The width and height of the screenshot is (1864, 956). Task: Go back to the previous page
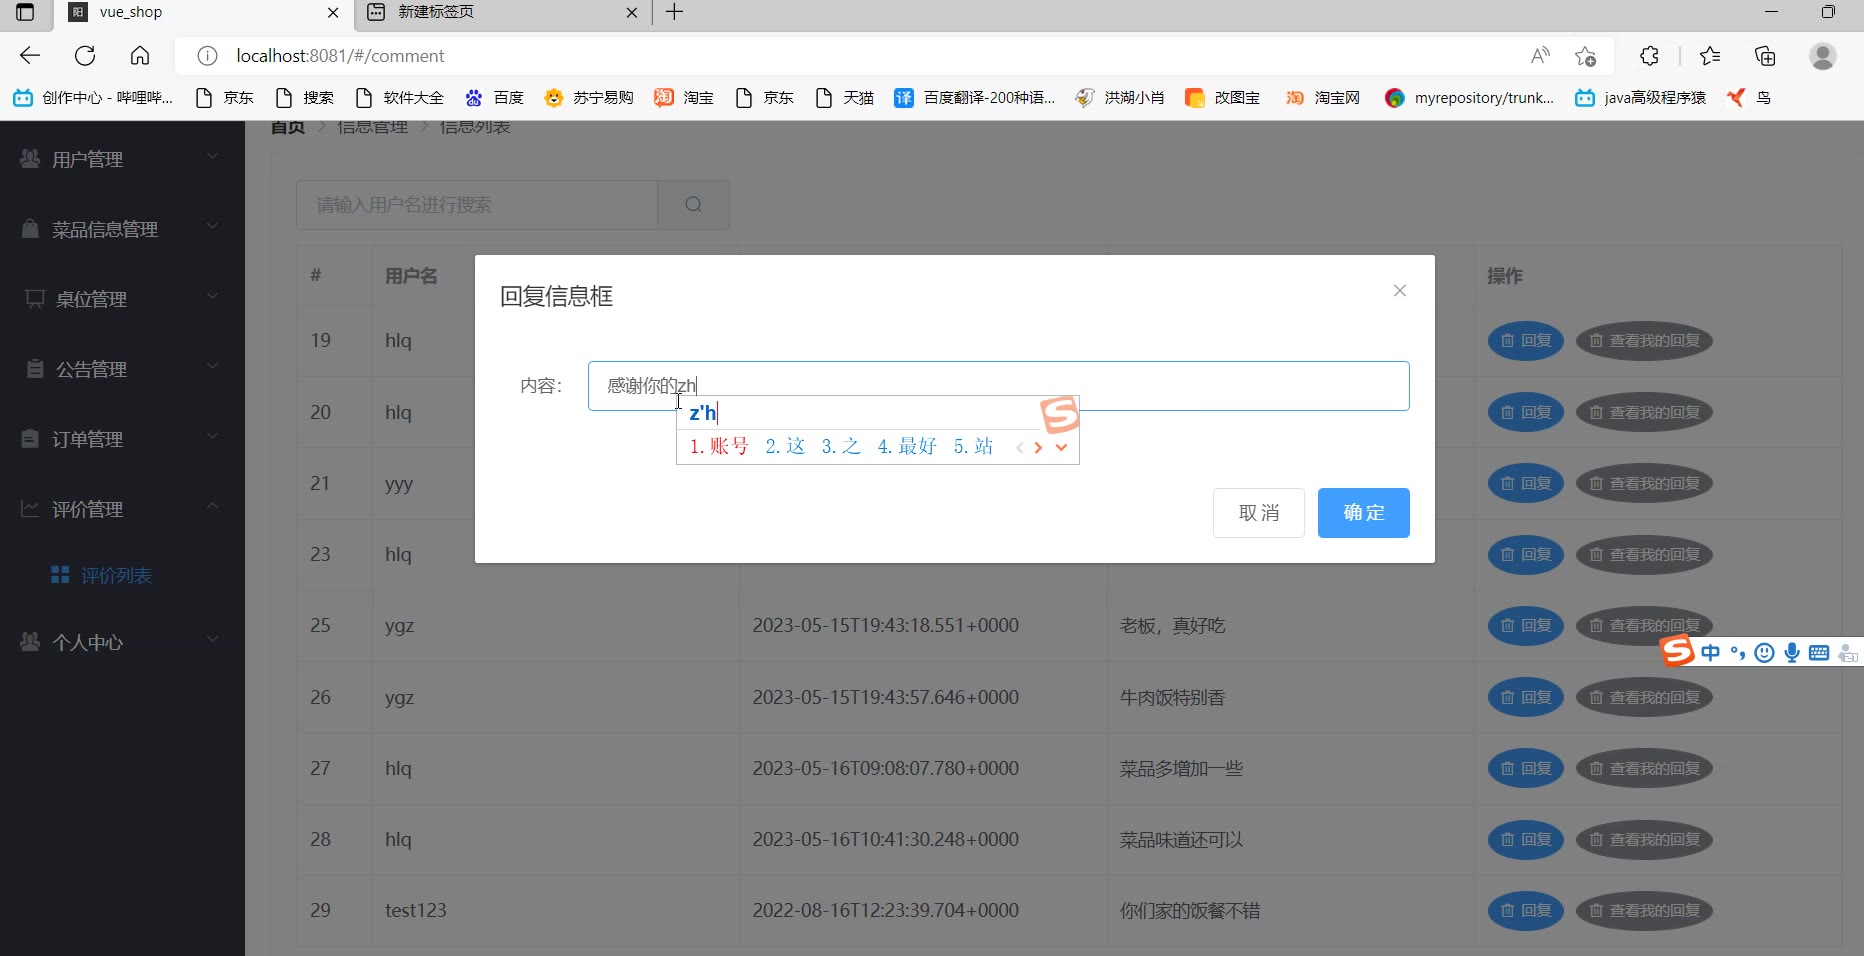30,56
